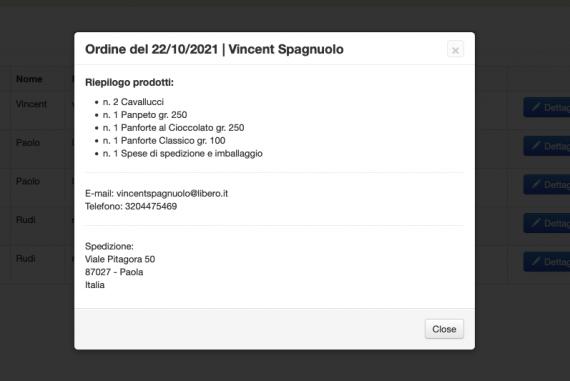Click the Telefono number 3204475469
570x381 pixels.
tap(151, 206)
